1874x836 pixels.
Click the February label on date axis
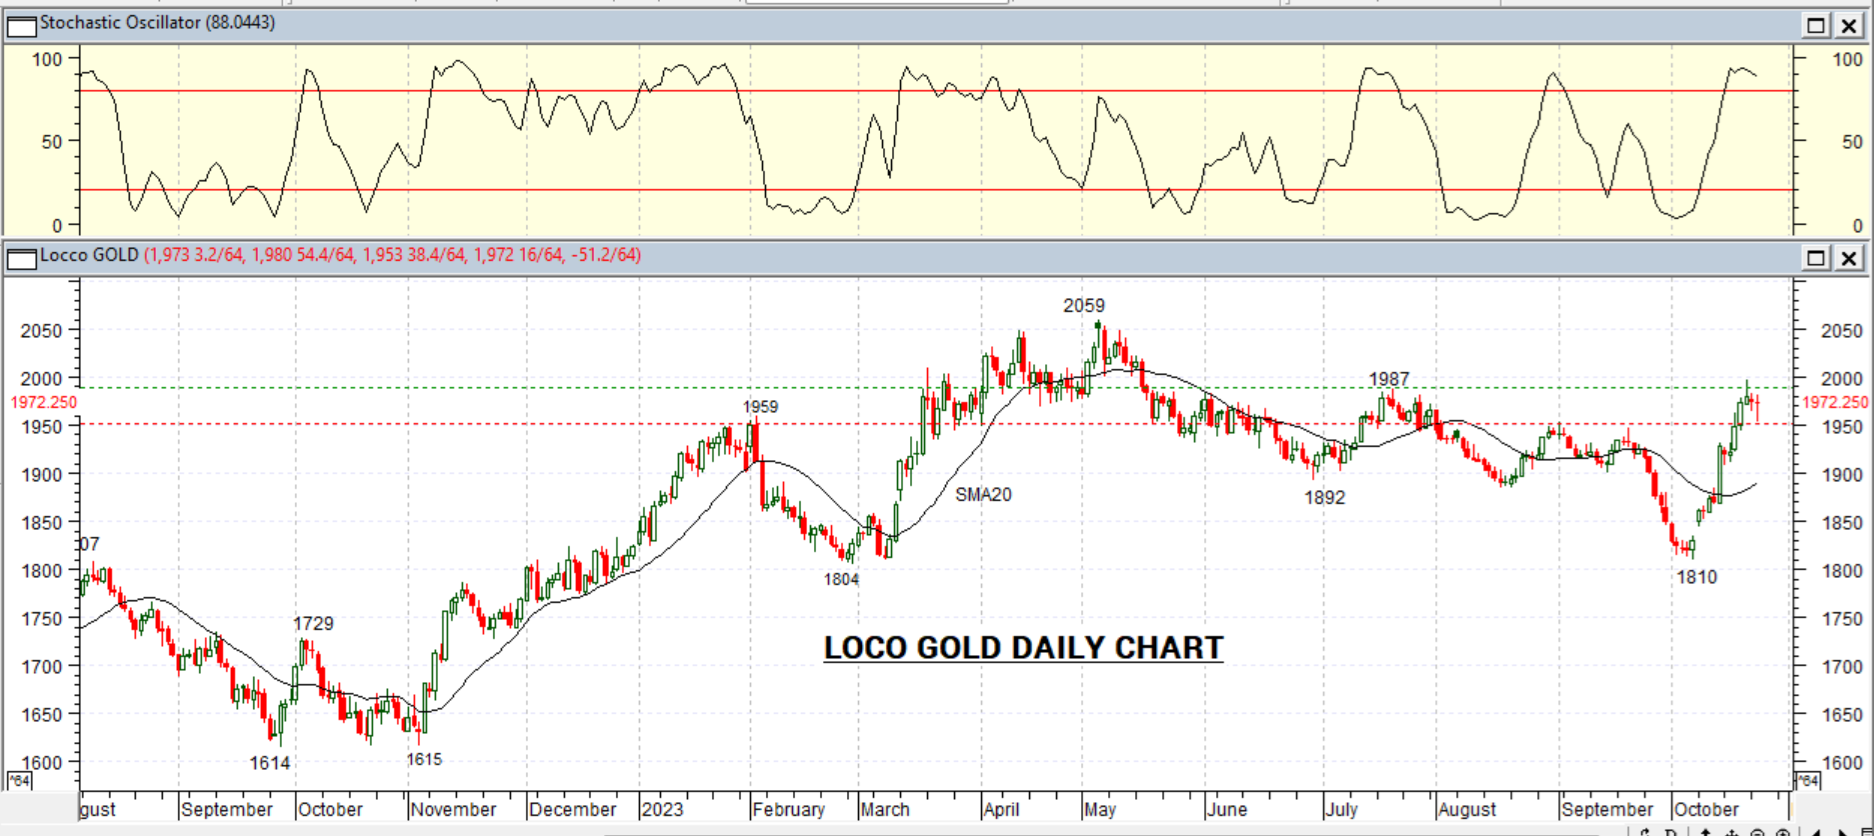coord(789,809)
